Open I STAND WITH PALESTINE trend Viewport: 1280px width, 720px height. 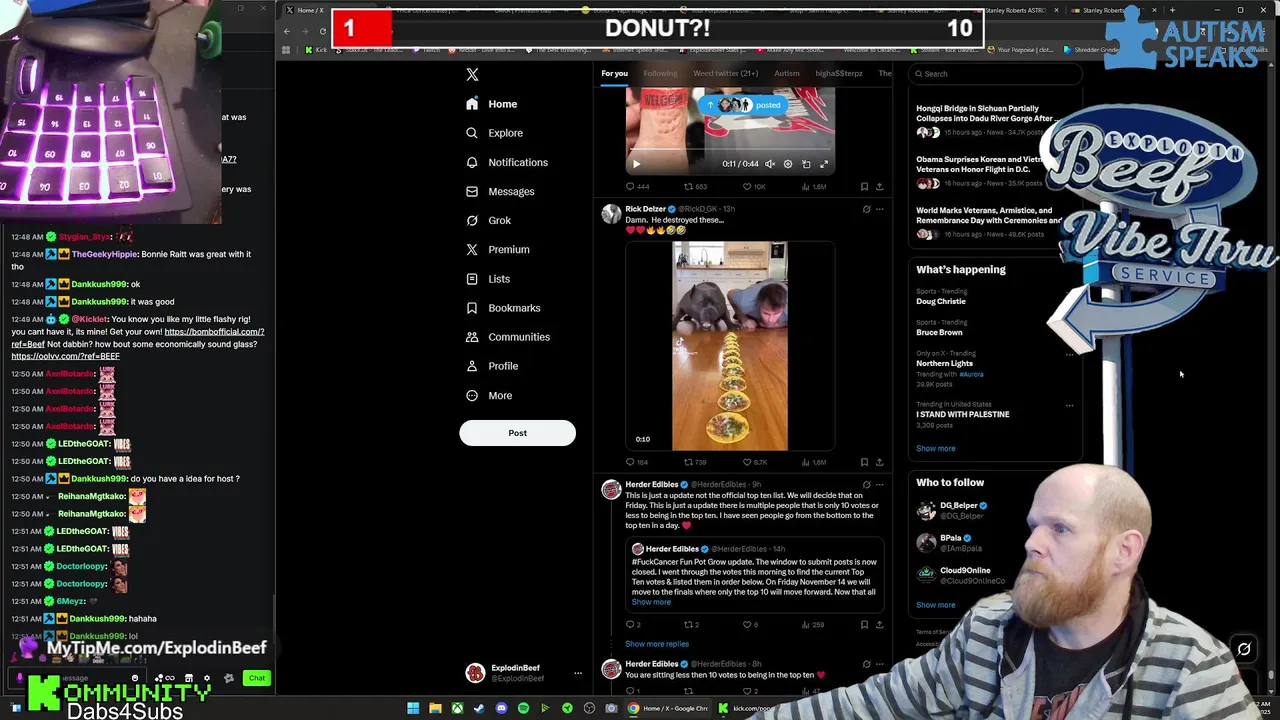pos(962,414)
